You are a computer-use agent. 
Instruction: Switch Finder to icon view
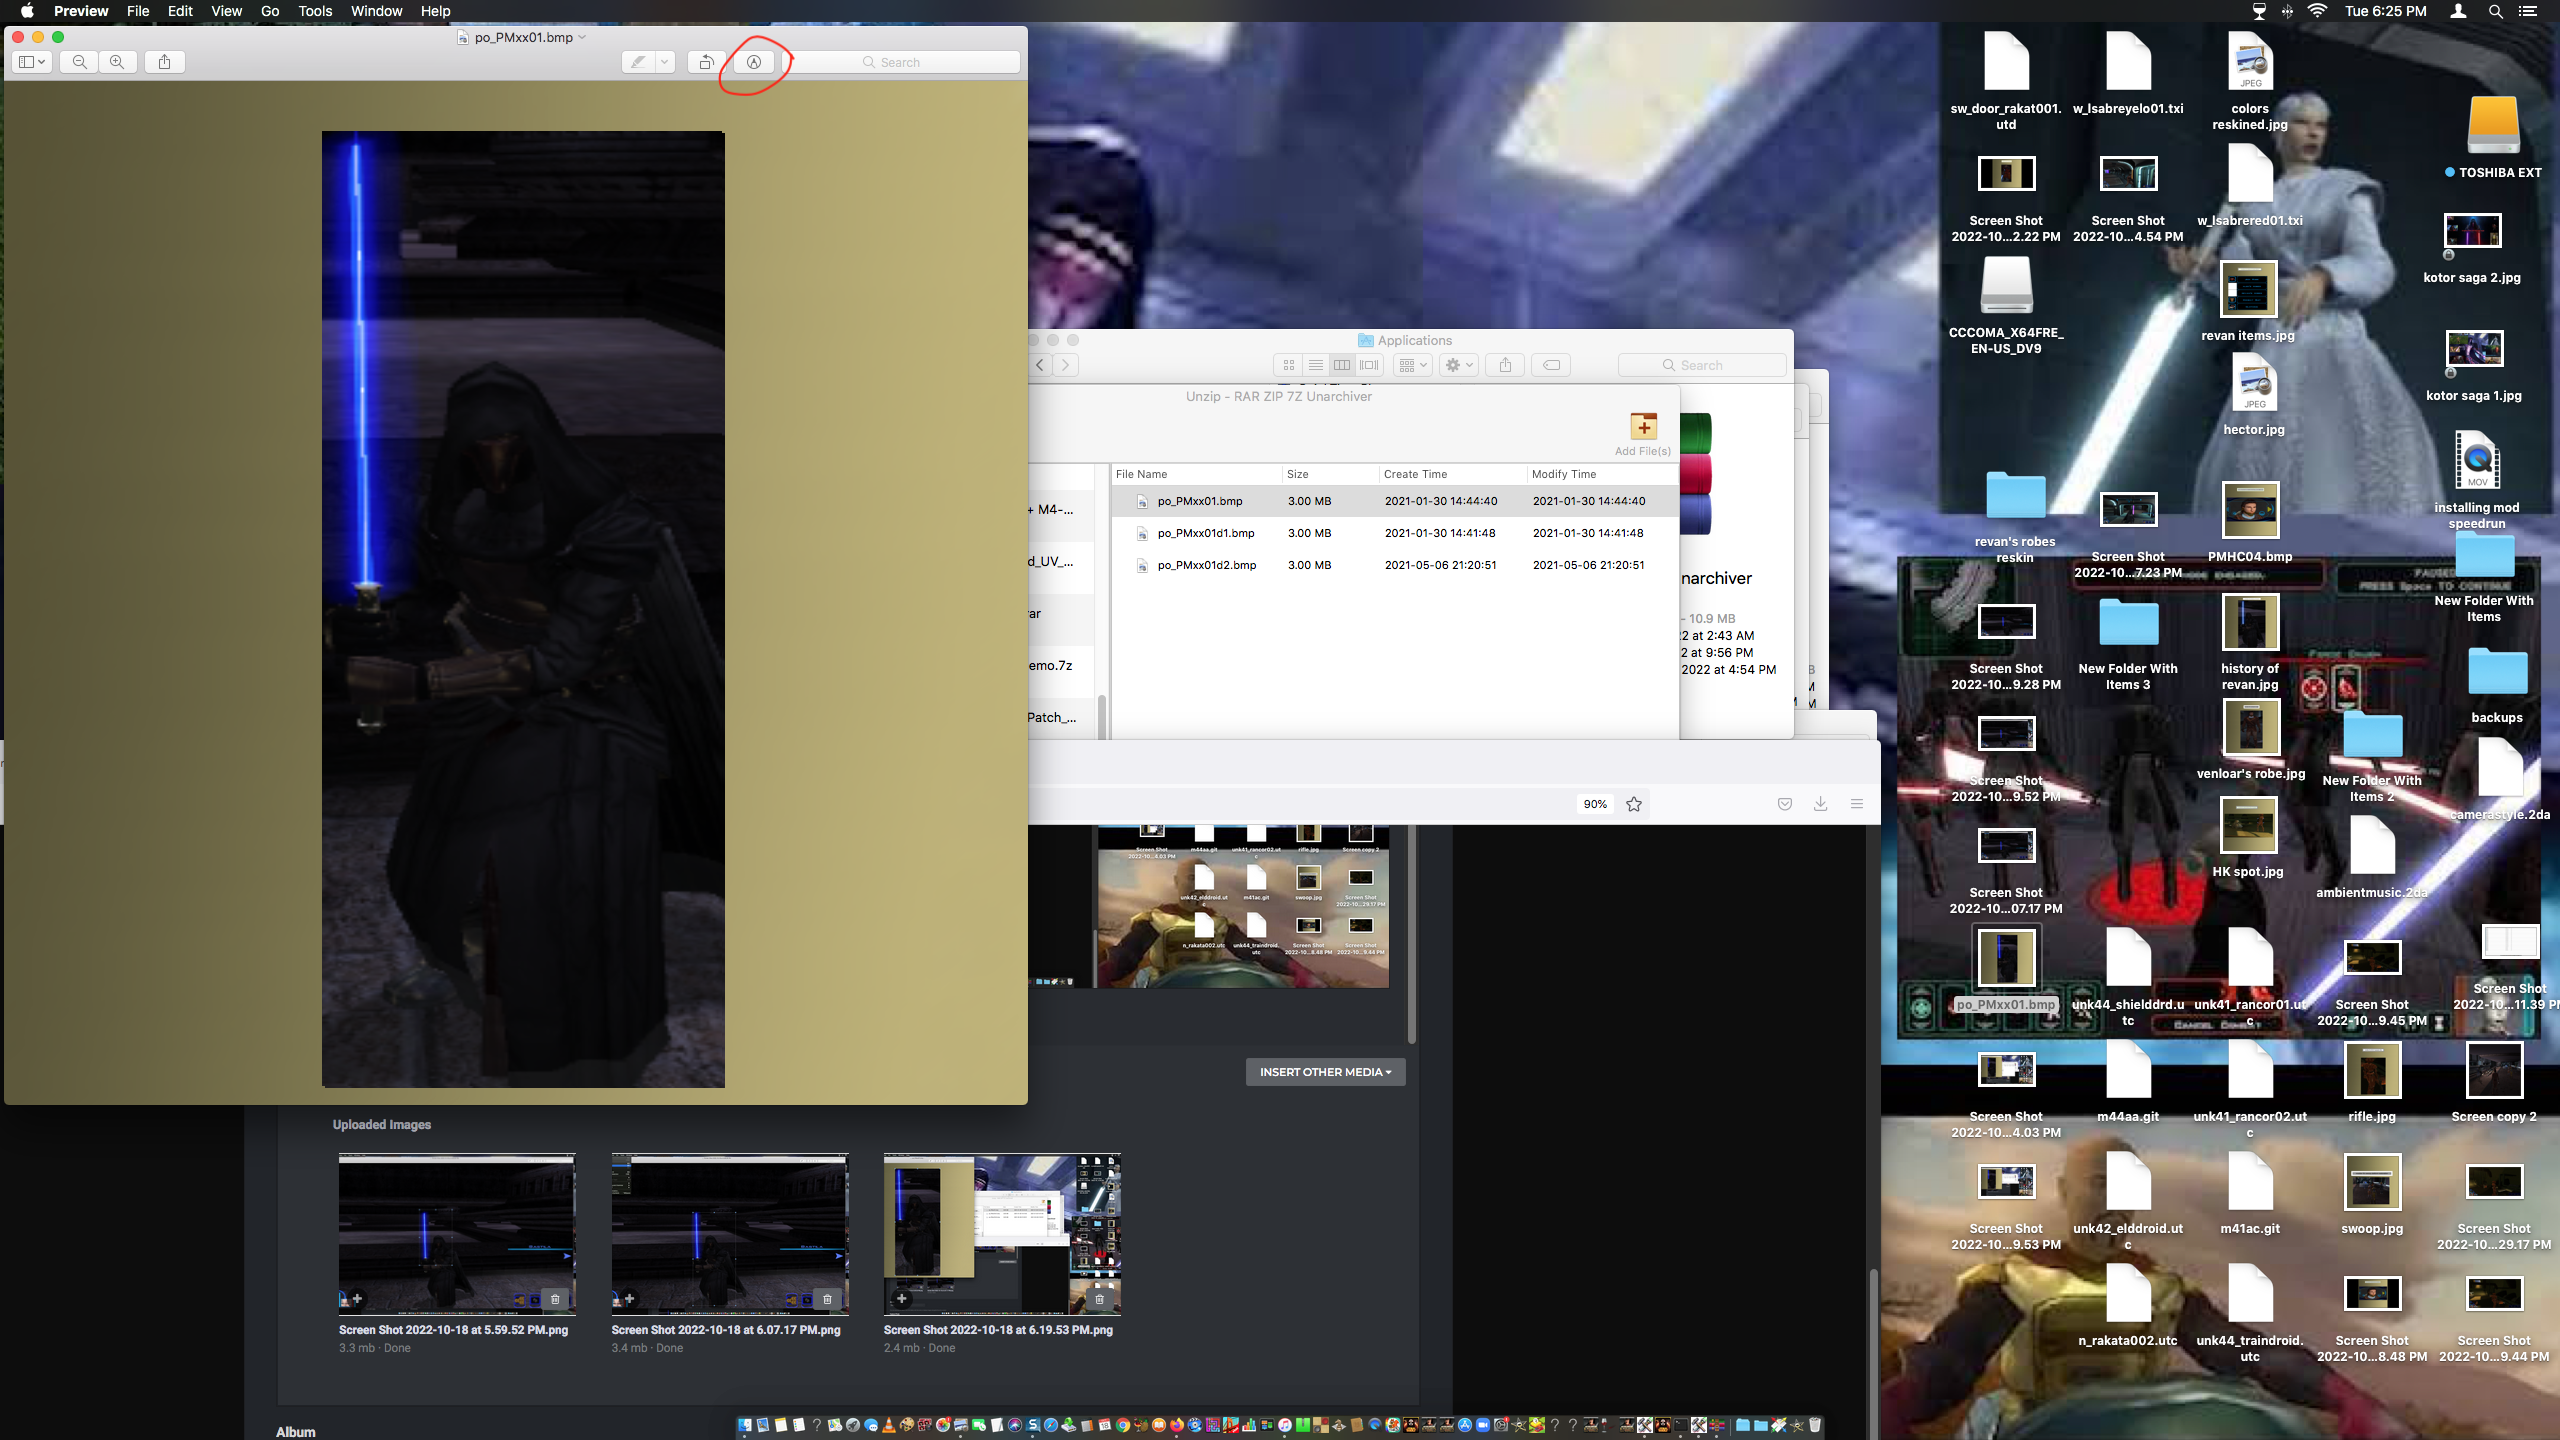click(1289, 365)
